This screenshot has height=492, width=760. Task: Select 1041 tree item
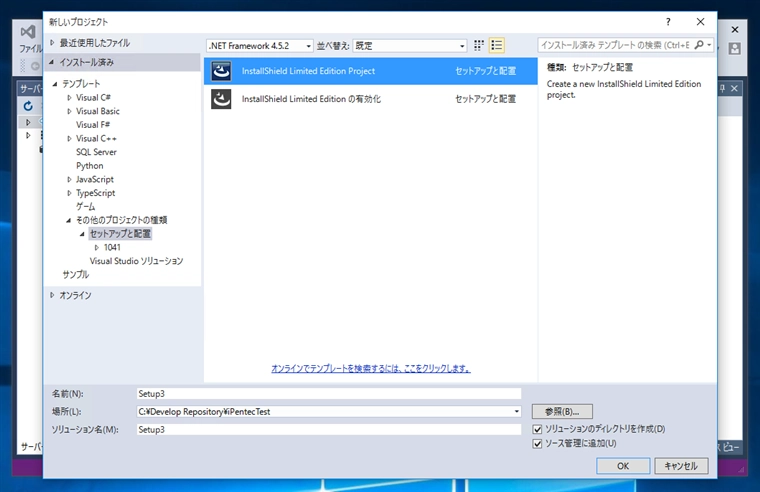click(x=112, y=247)
